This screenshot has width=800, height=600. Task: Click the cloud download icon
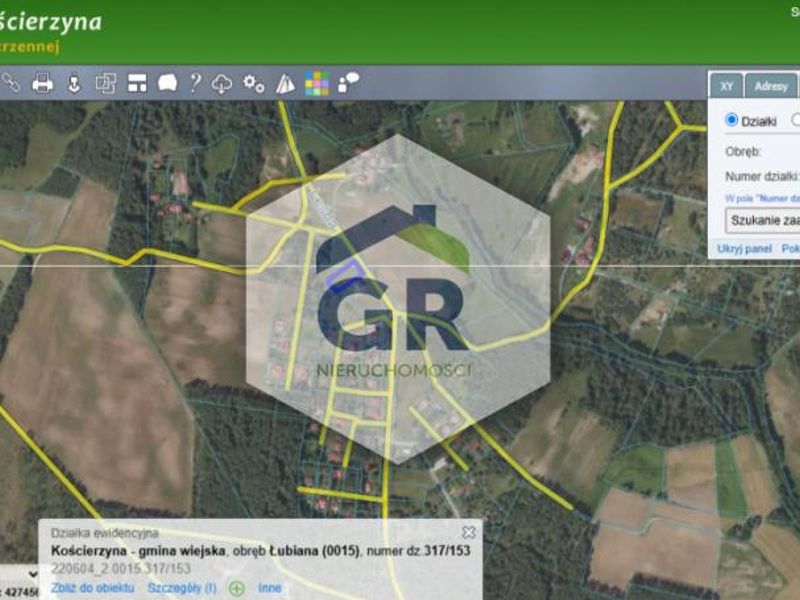tap(221, 84)
